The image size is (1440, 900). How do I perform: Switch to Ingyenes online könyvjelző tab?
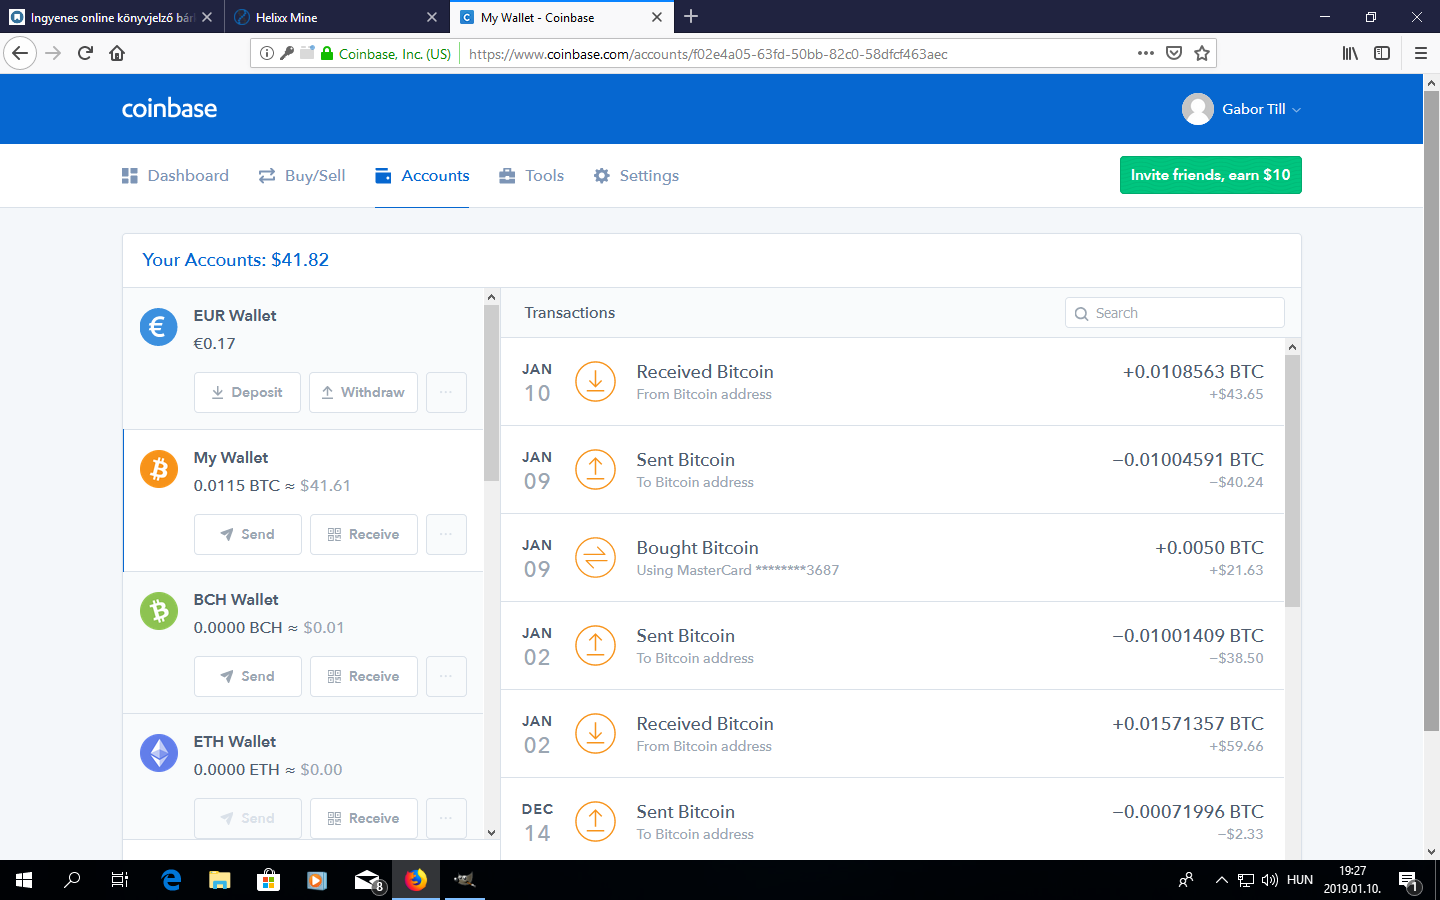[111, 17]
